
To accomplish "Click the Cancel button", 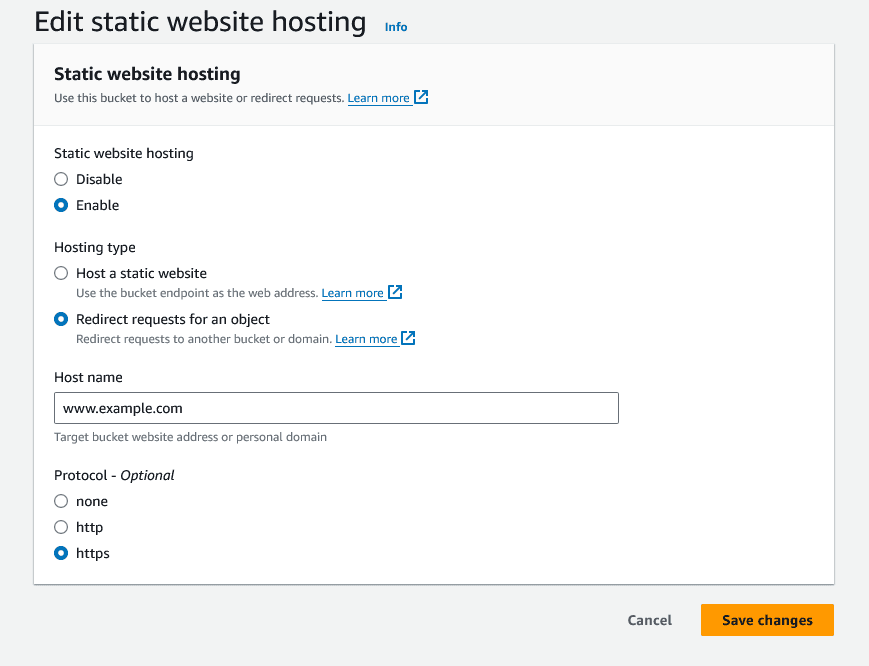I will pyautogui.click(x=649, y=620).
